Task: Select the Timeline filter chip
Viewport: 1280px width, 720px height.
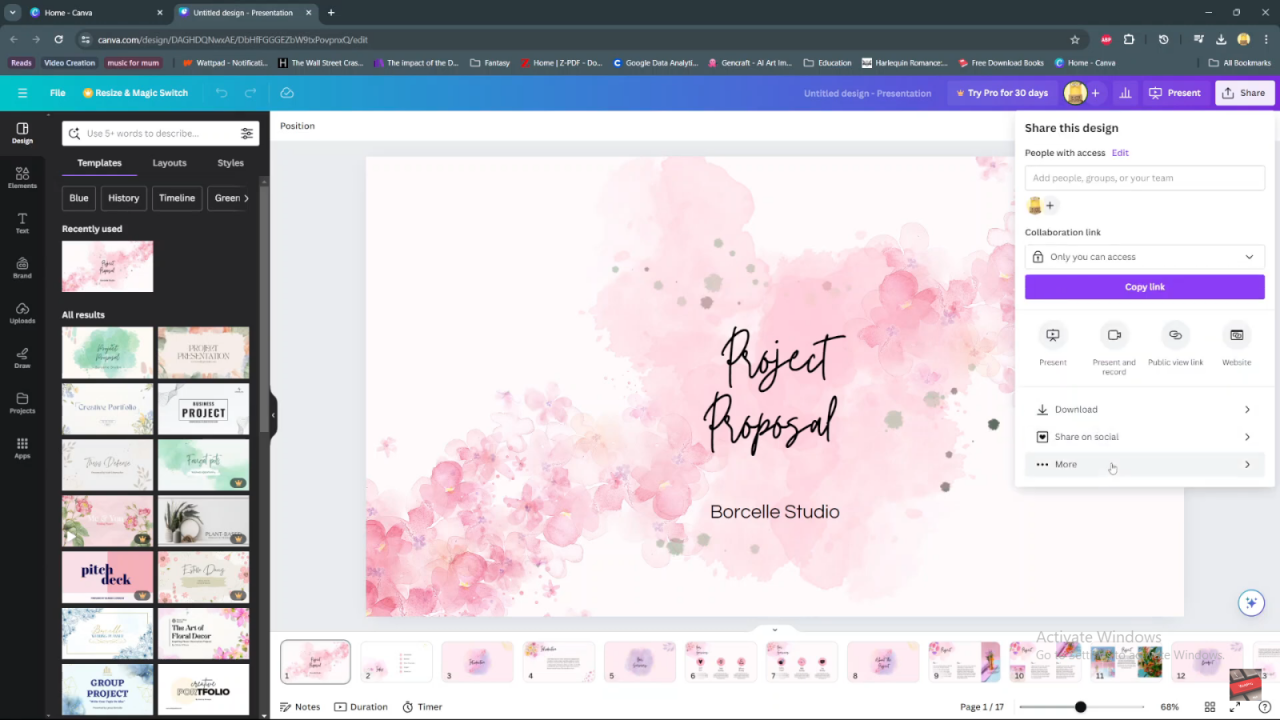Action: pyautogui.click(x=177, y=198)
